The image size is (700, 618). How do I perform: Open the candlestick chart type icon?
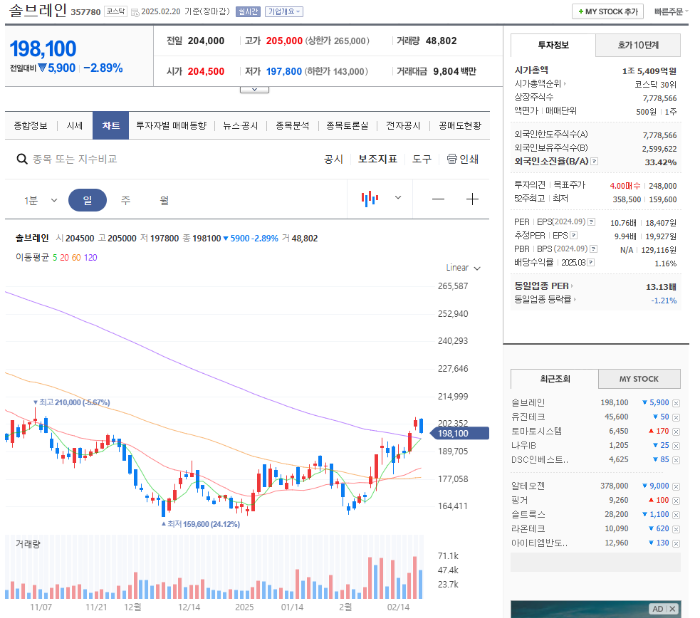coord(370,198)
